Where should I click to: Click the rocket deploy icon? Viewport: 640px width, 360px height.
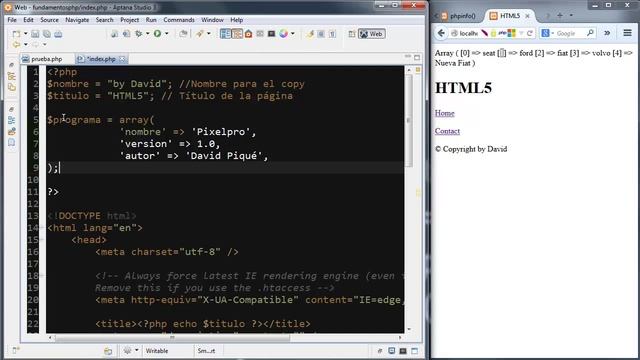click(x=200, y=34)
